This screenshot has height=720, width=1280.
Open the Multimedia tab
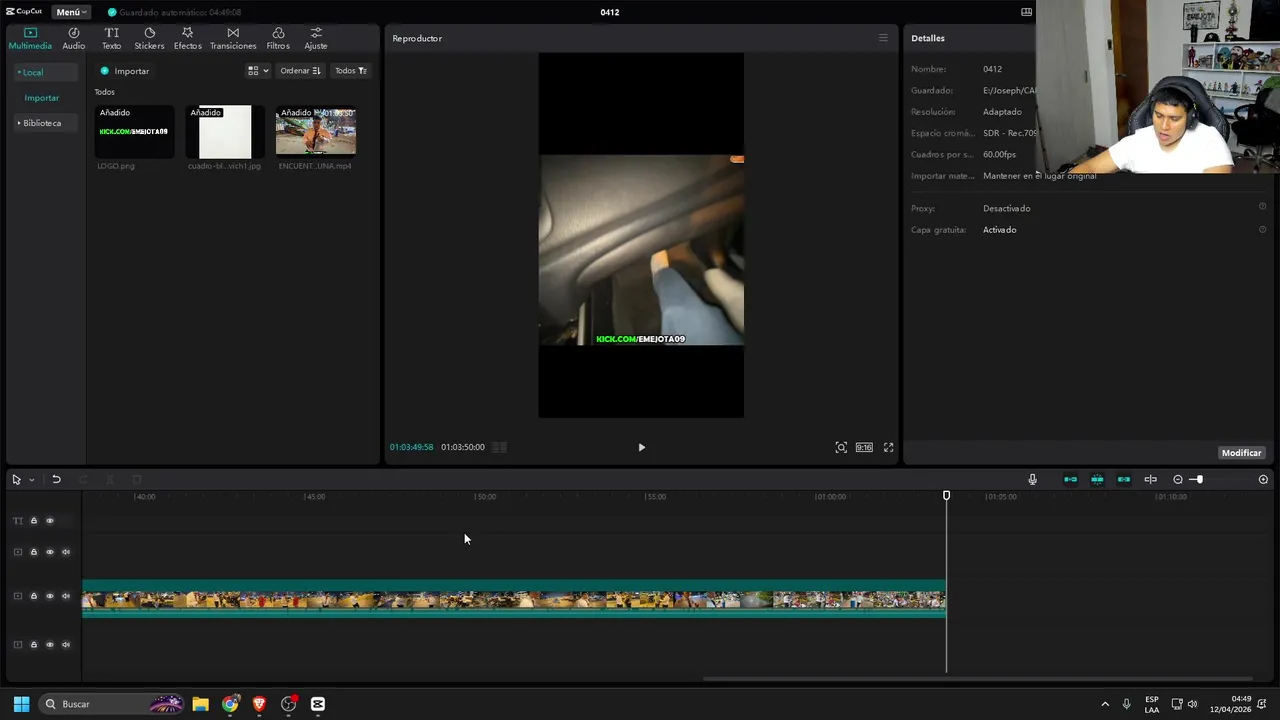point(30,39)
